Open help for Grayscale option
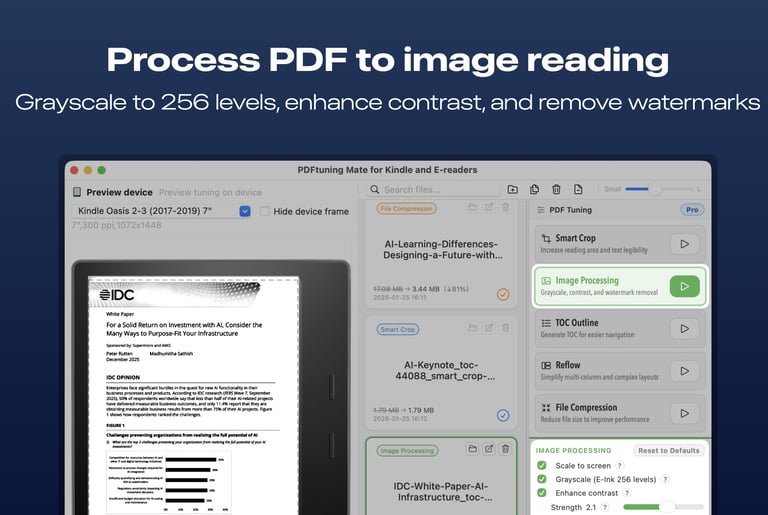Screen dimensions: 768x515 pyautogui.click(x=665, y=479)
